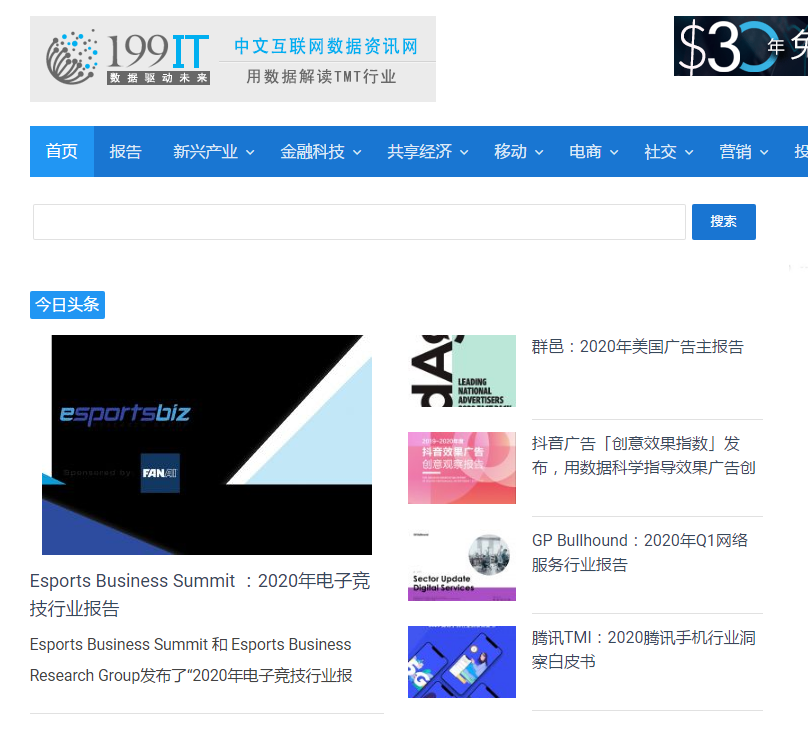This screenshot has height=742, width=808.
Task: Click the 199IT site logo
Action: [233, 59]
